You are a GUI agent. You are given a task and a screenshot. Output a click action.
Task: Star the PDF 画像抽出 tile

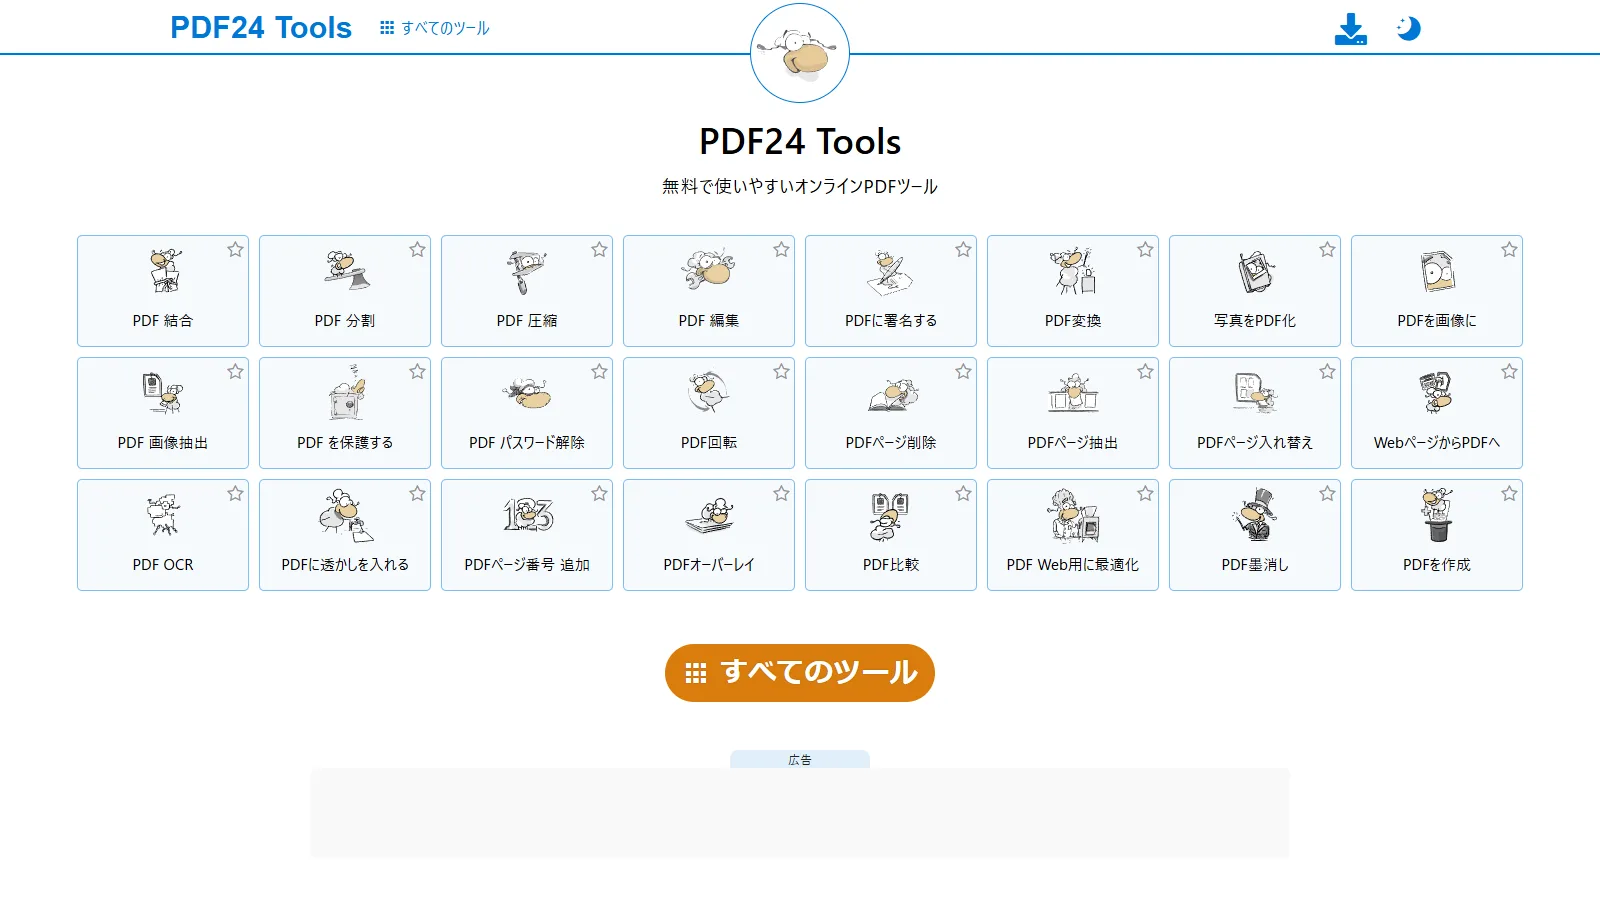235,372
